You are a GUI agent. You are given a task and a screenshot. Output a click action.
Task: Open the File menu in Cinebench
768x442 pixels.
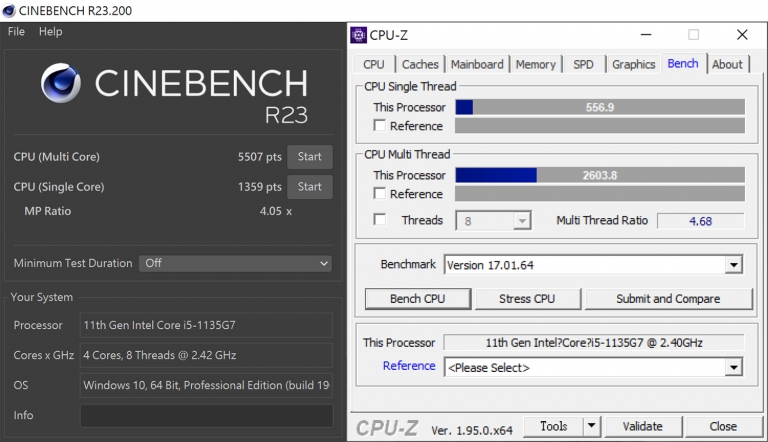click(x=16, y=31)
